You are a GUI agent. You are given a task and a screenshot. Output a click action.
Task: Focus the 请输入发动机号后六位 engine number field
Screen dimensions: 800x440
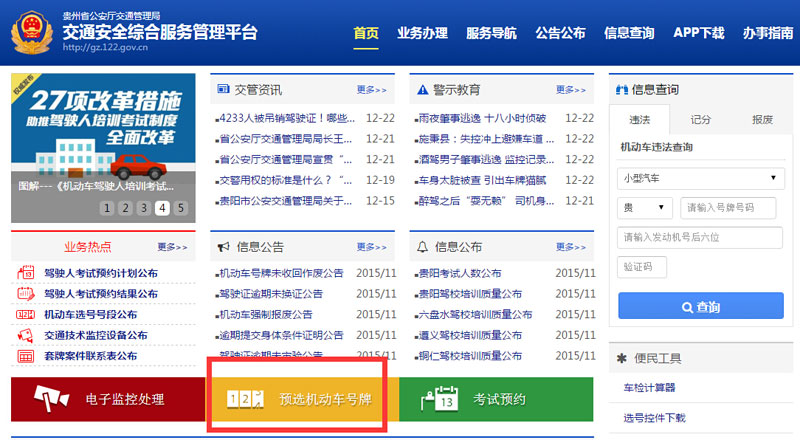coord(699,237)
